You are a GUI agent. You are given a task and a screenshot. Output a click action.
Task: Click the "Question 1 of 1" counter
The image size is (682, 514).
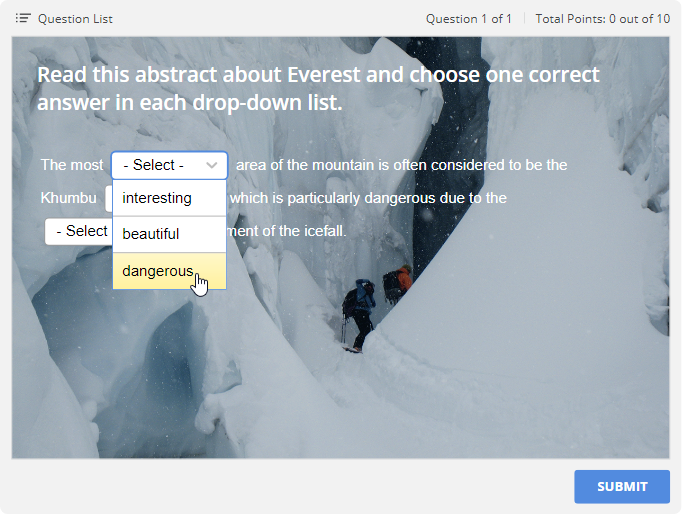(x=468, y=18)
